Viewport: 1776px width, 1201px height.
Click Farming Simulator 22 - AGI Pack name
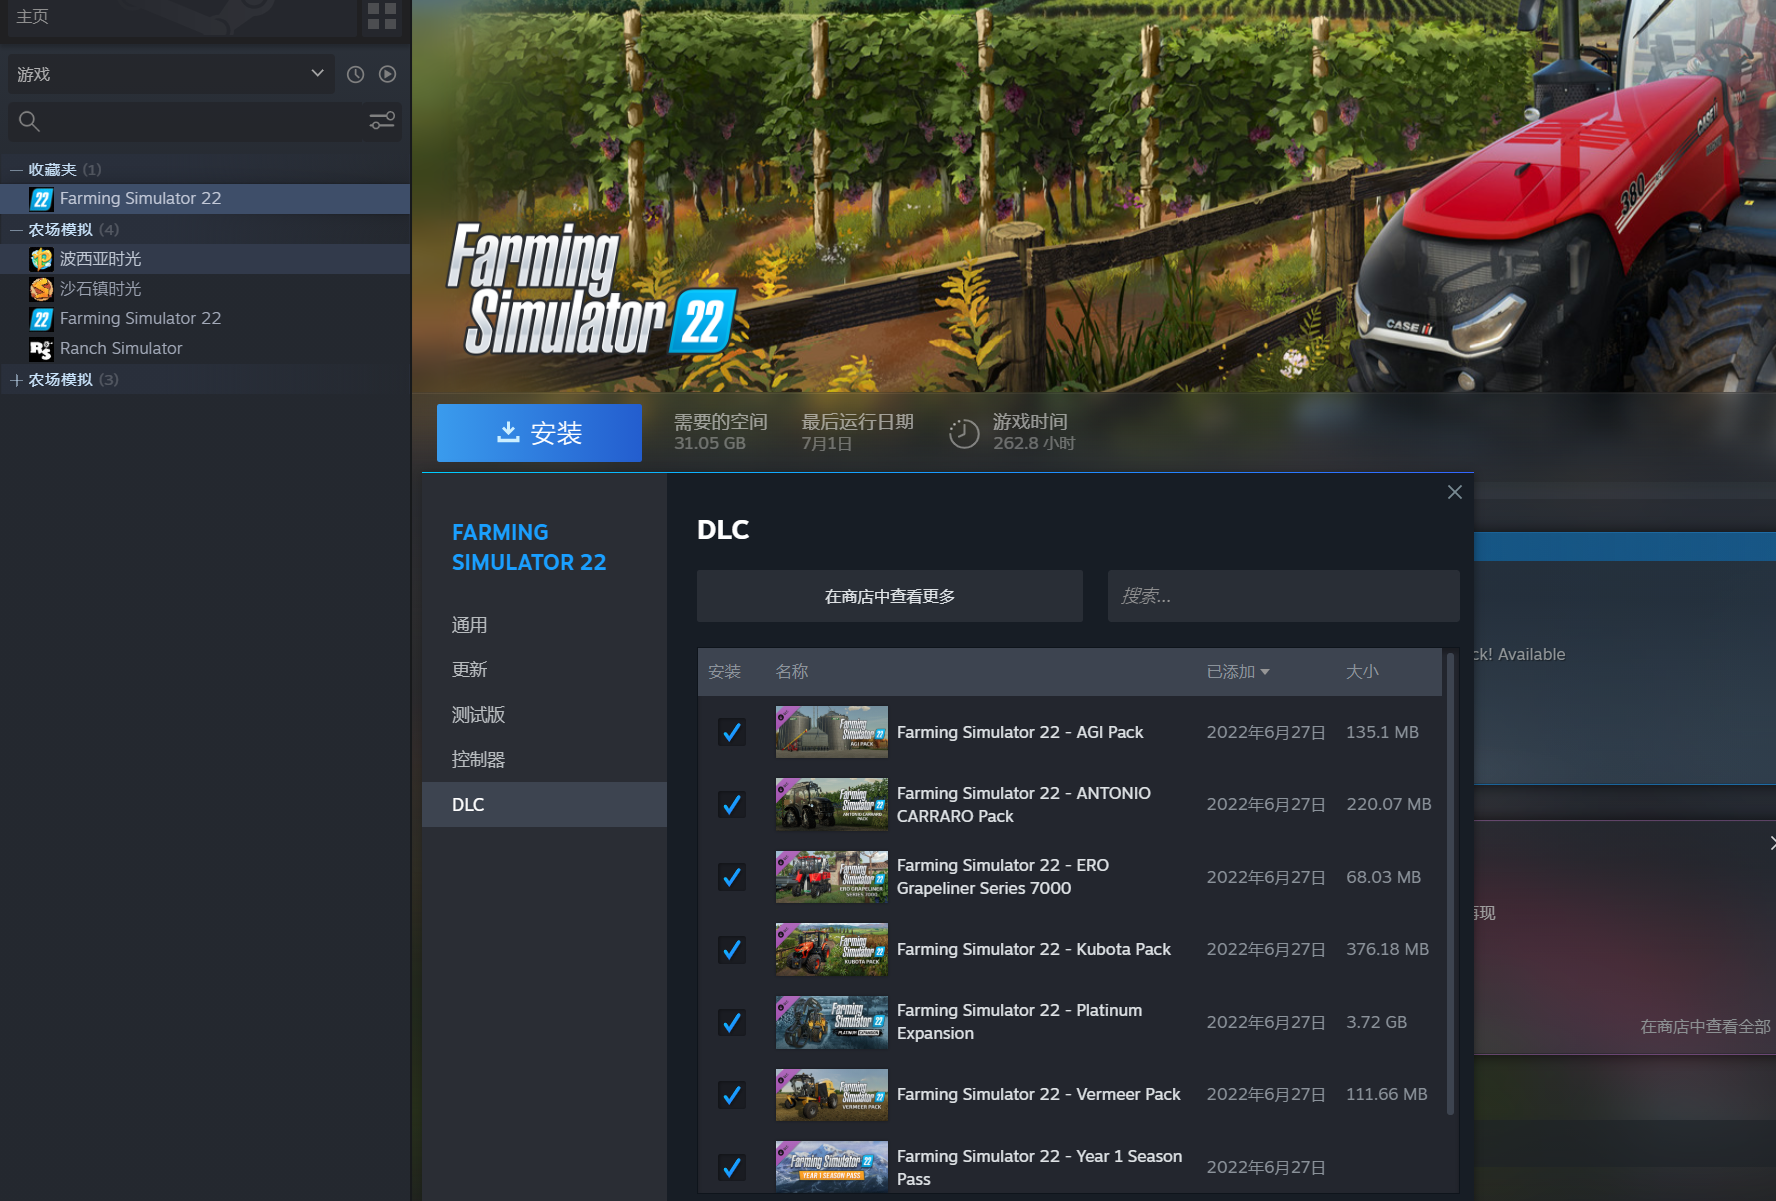coord(1020,732)
